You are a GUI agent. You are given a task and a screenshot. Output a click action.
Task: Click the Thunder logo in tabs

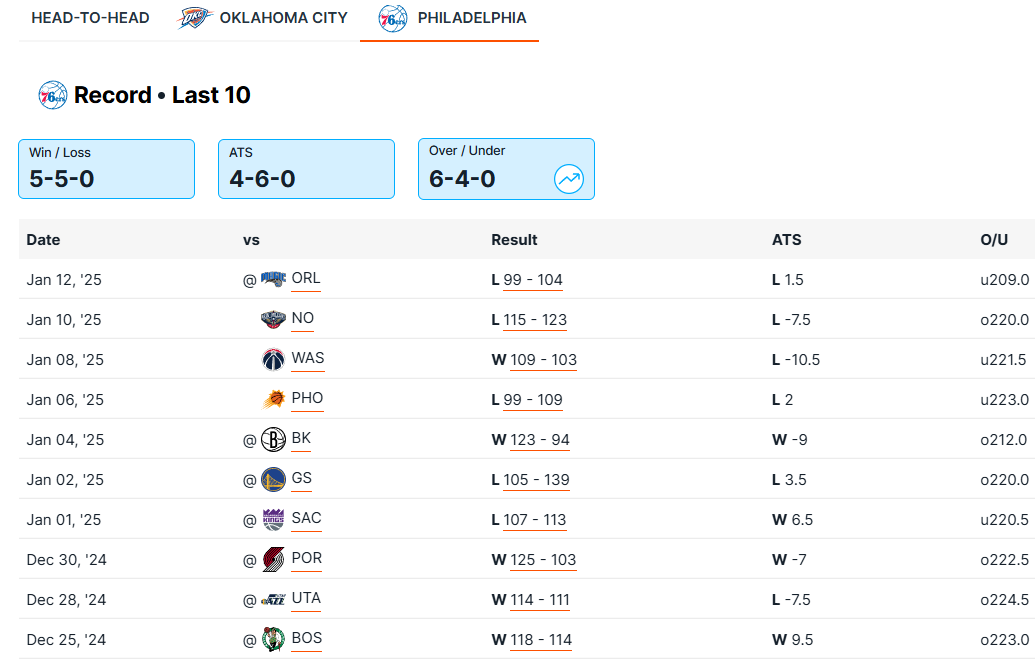click(x=194, y=18)
